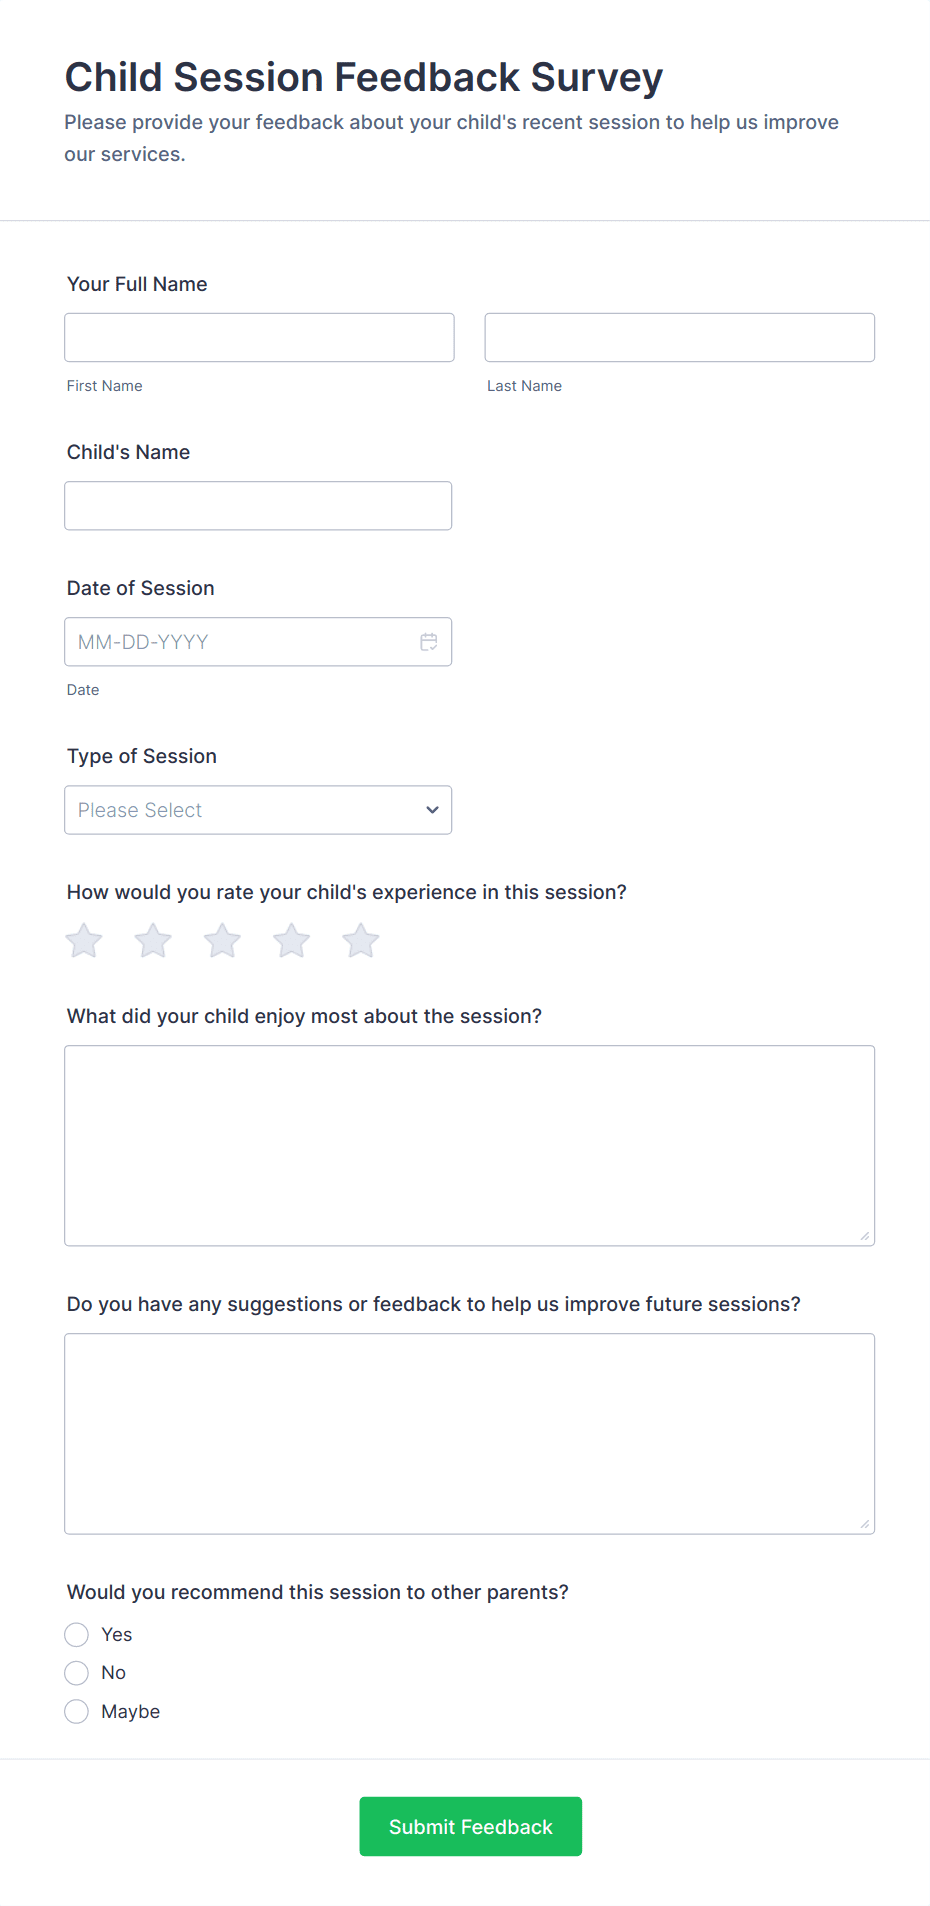This screenshot has width=930, height=1906.
Task: Focus the First Name input field
Action: pos(259,338)
